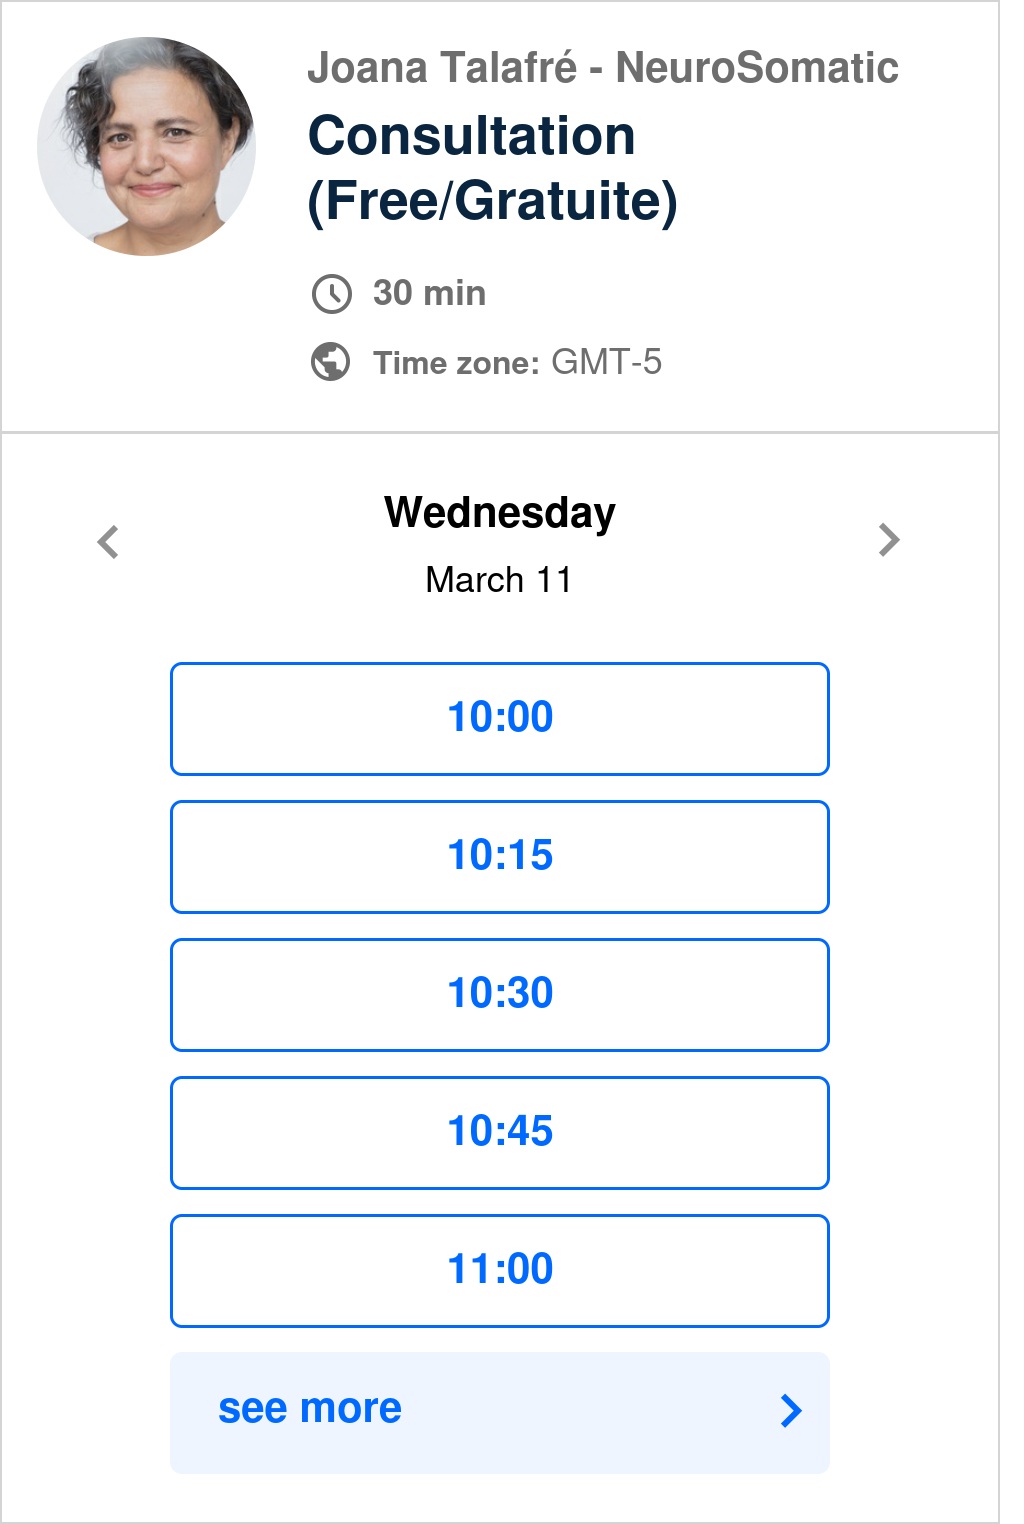This screenshot has width=1024, height=1524.
Task: Click the Time zone label
Action: (x=456, y=363)
